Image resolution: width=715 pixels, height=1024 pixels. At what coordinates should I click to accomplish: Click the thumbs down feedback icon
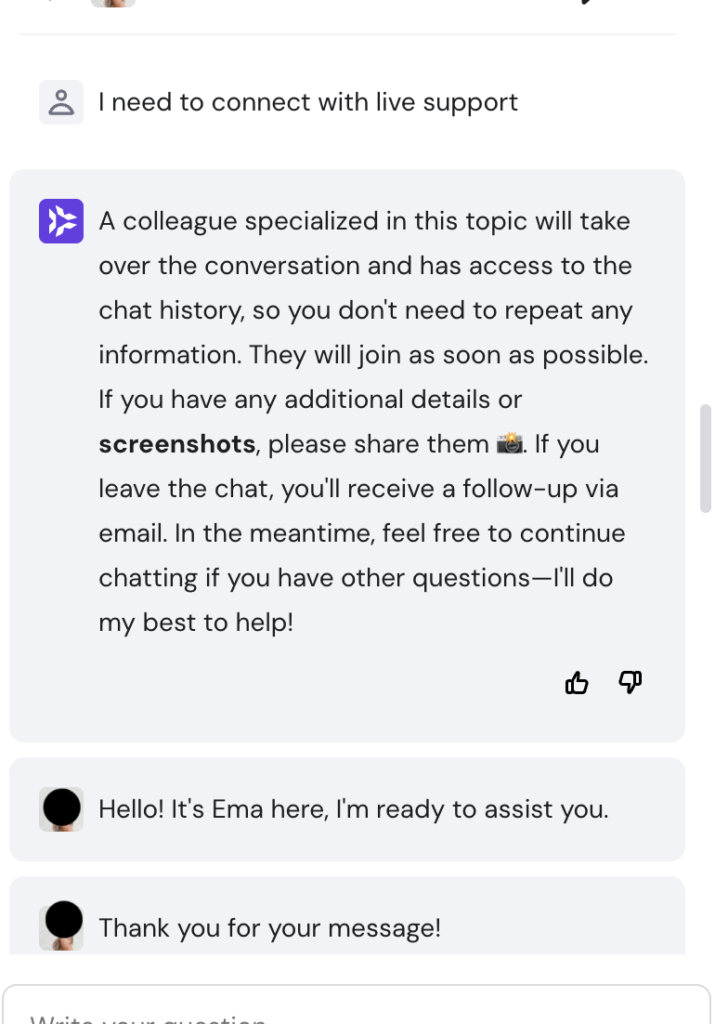click(x=630, y=682)
